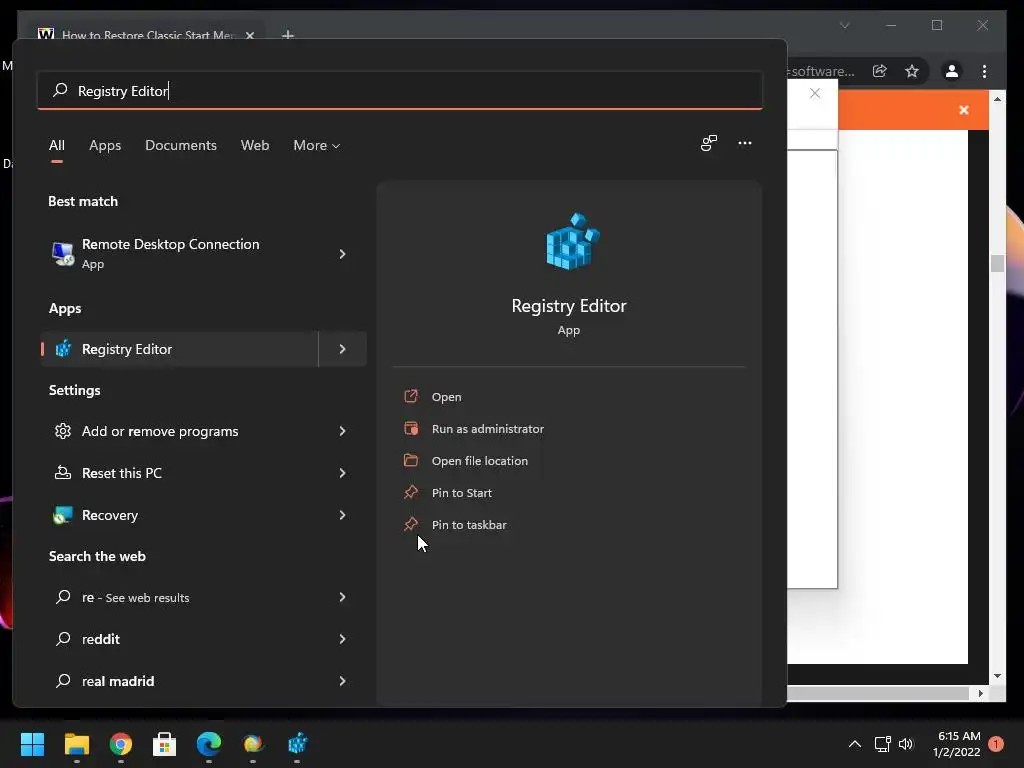The image size is (1024, 768).
Task: Click the Open file location folder icon
Action: pos(411,460)
